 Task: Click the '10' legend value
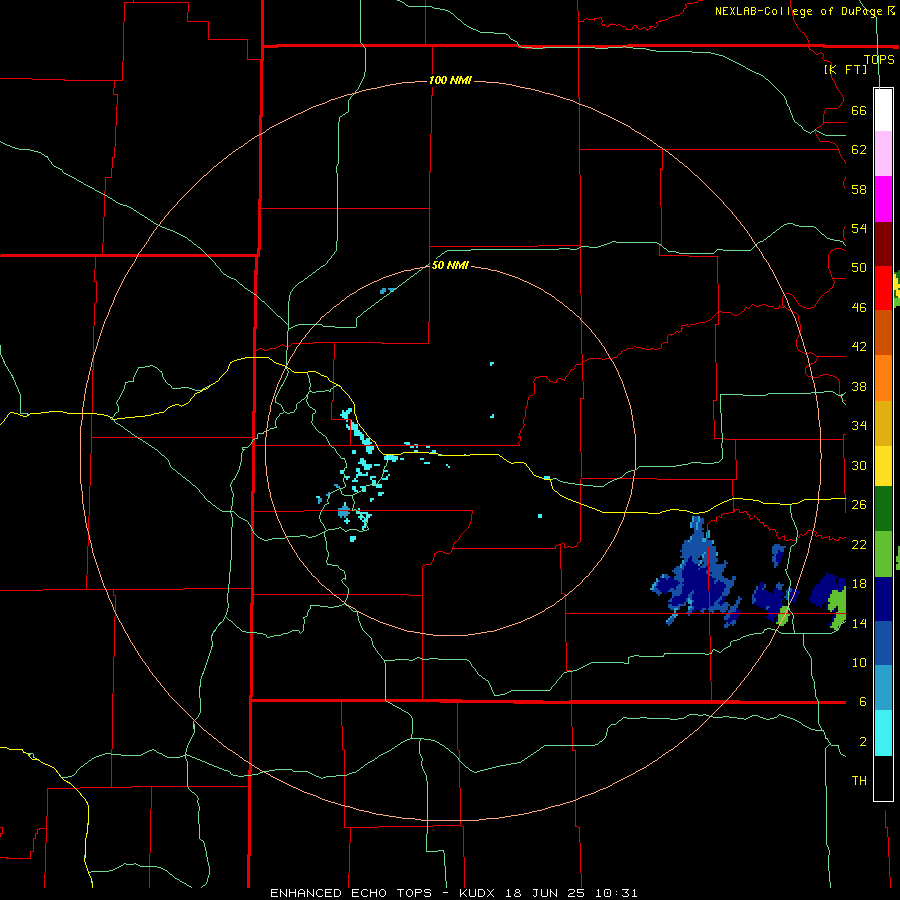pyautogui.click(x=859, y=662)
